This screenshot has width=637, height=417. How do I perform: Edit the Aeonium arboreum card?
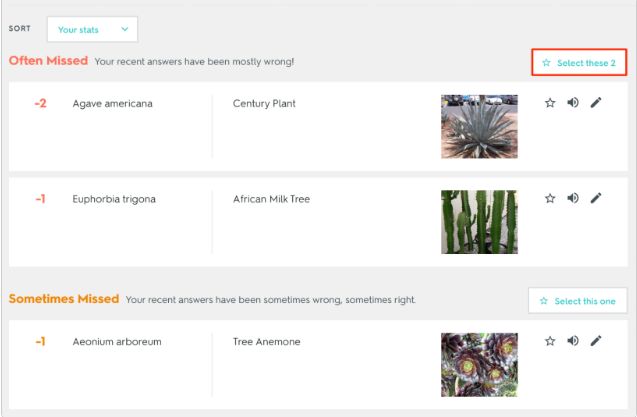tap(596, 341)
